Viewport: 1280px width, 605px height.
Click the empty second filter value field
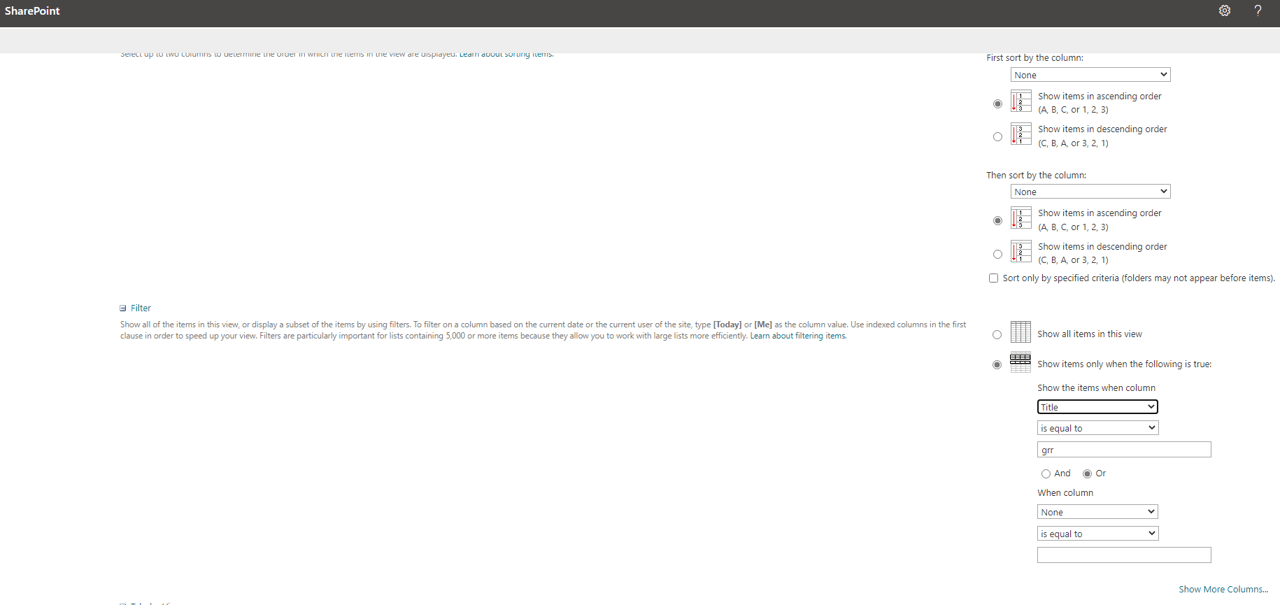pyautogui.click(x=1124, y=555)
